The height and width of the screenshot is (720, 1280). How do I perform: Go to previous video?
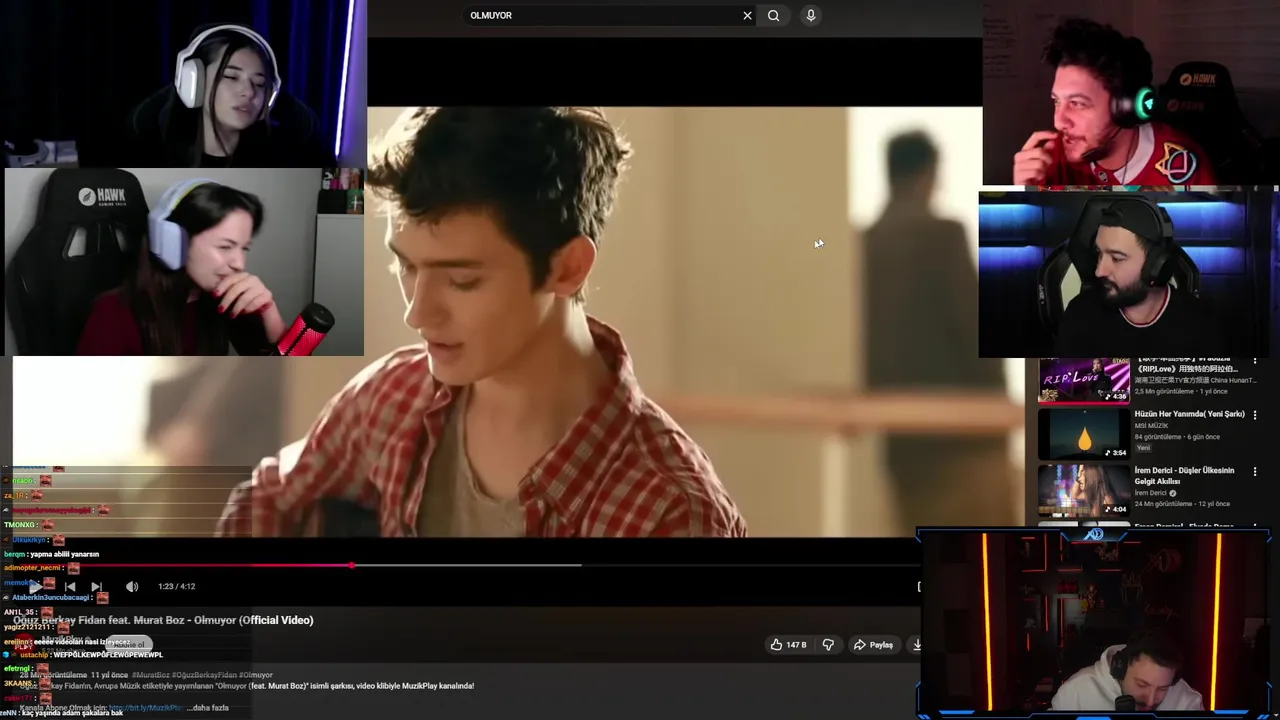[70, 587]
